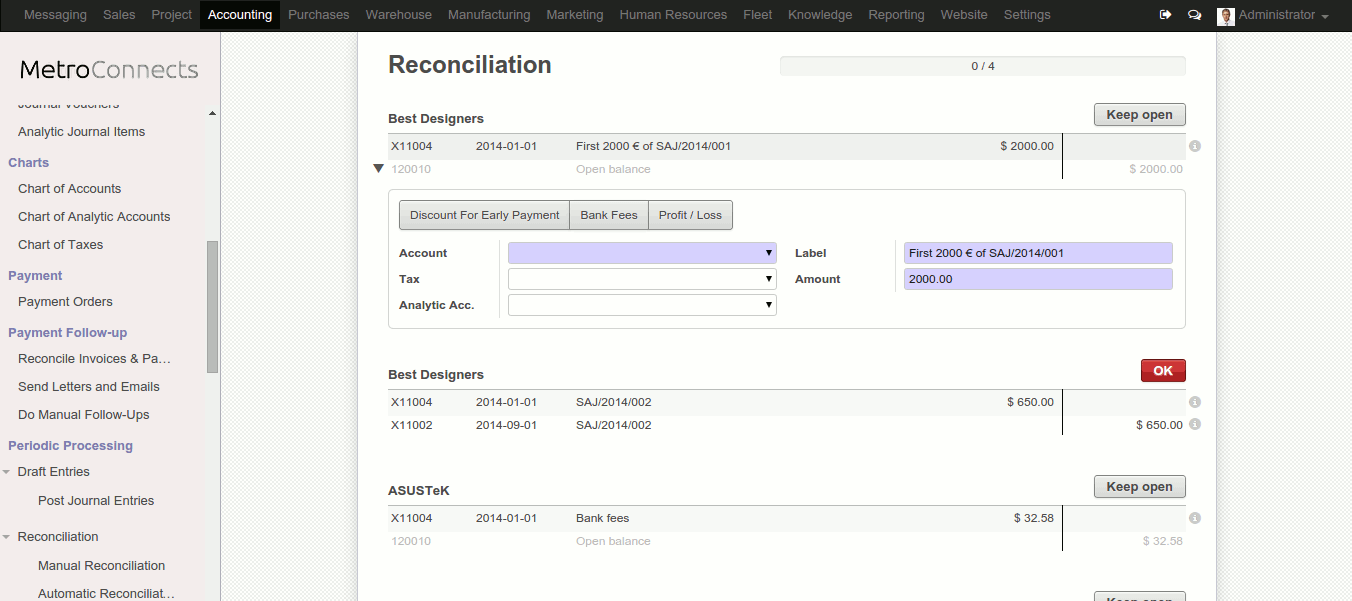Open Chart of Accounts link
This screenshot has width=1352, height=601.
(69, 188)
